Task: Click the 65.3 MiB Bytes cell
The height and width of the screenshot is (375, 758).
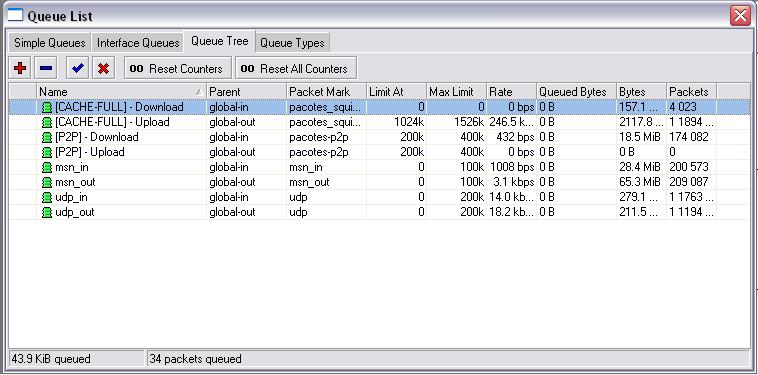Action: (640, 182)
